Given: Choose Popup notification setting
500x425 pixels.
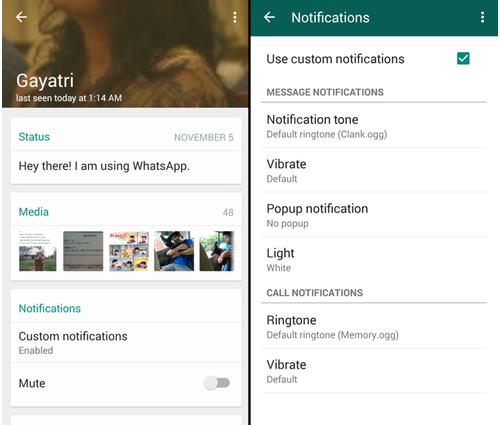Looking at the screenshot, I should click(373, 215).
